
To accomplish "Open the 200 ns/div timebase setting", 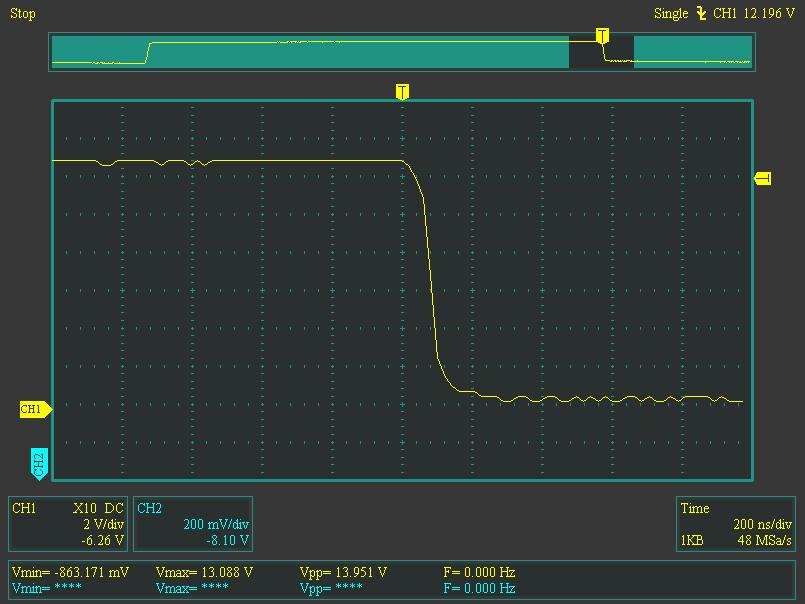I will point(763,524).
